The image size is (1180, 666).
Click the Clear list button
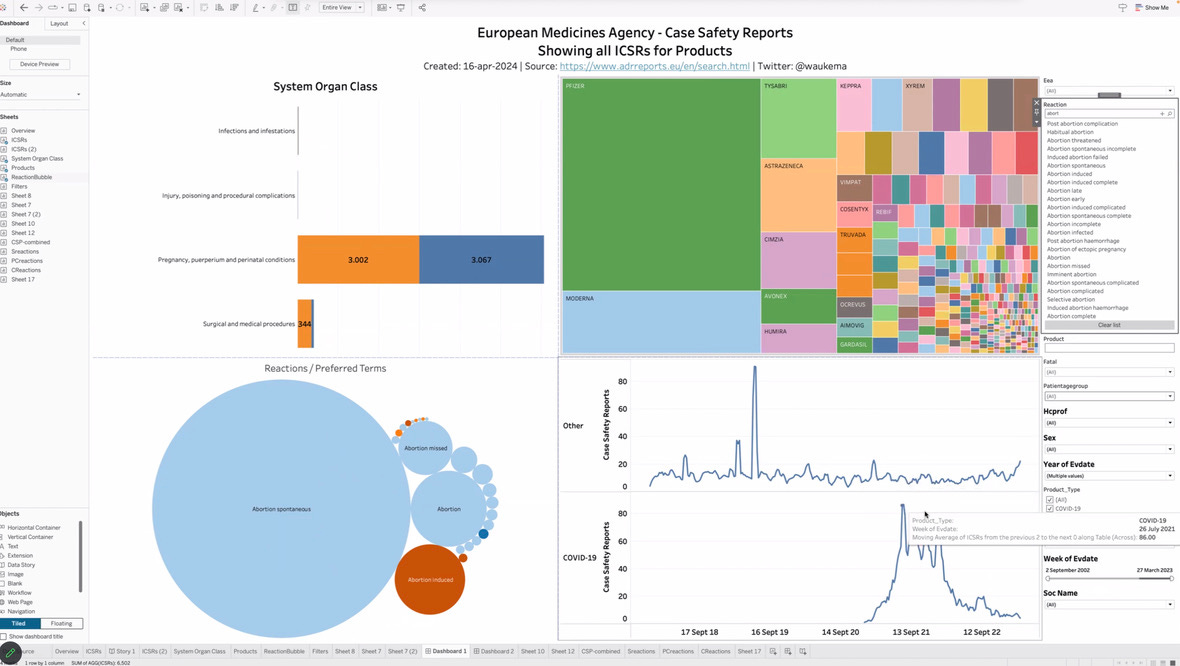tap(1109, 325)
